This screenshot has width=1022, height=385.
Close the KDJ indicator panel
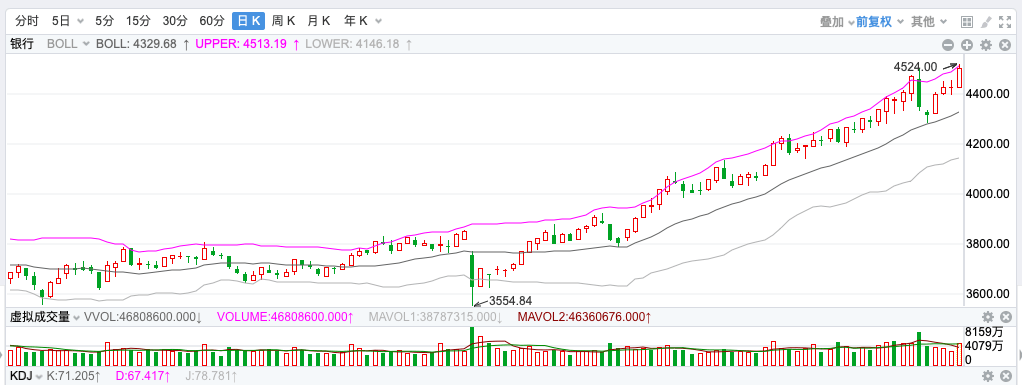1006,376
